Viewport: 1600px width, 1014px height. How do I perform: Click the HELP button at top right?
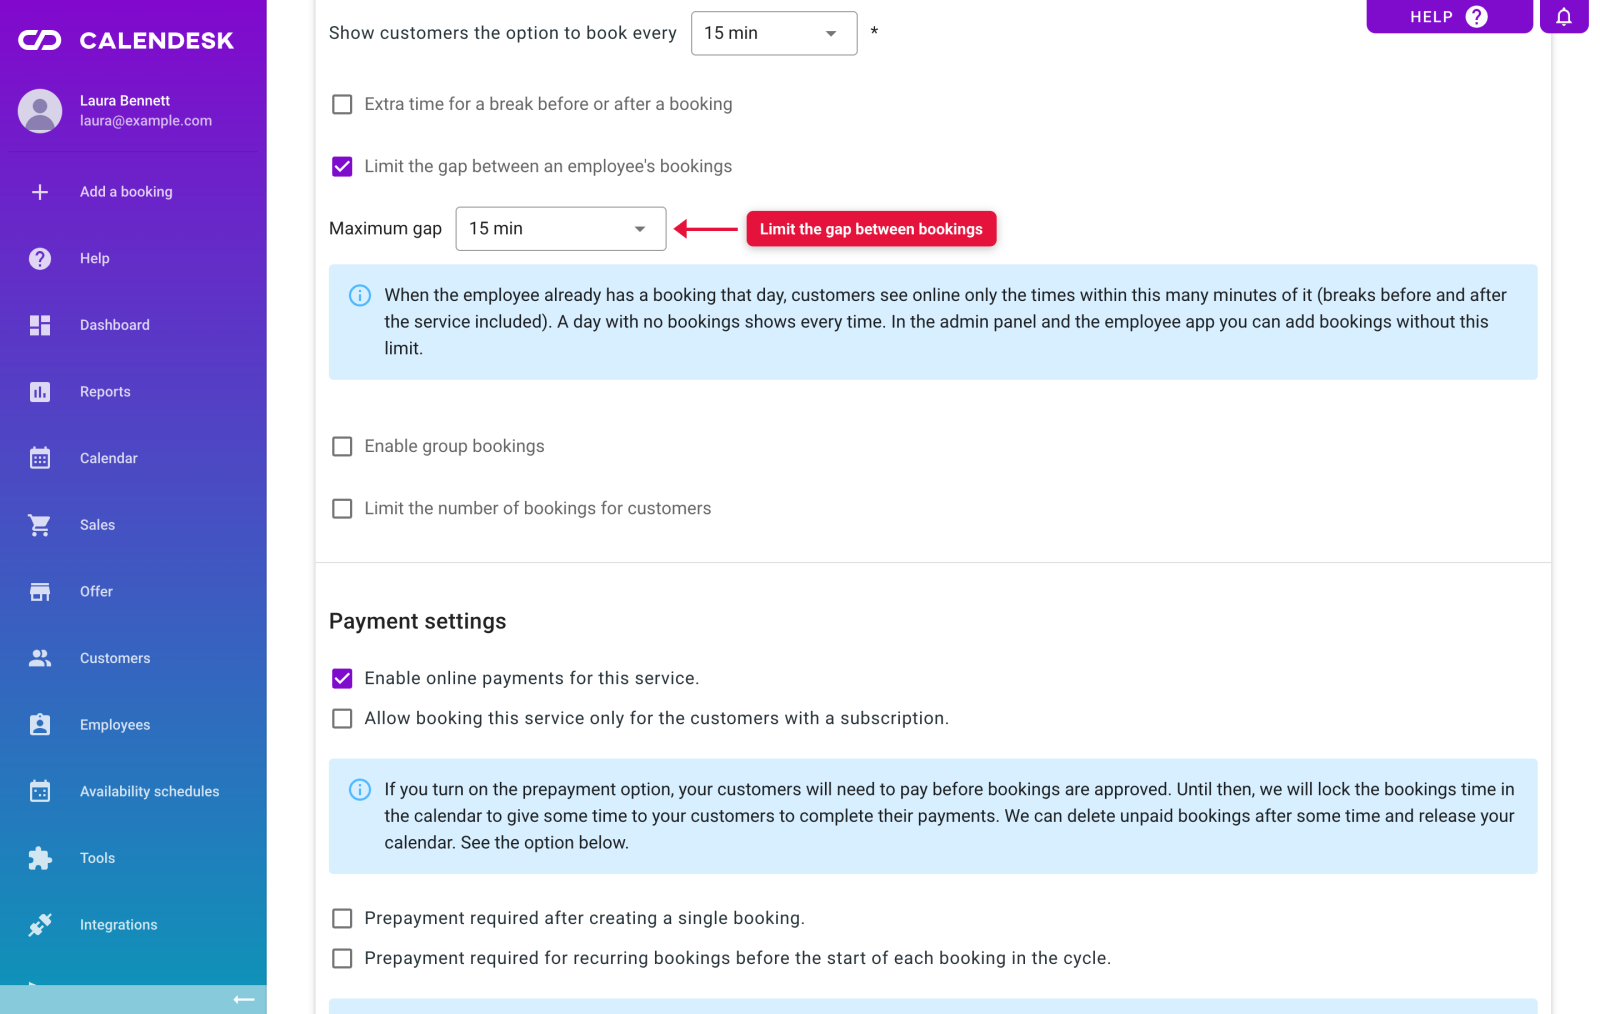point(1449,17)
